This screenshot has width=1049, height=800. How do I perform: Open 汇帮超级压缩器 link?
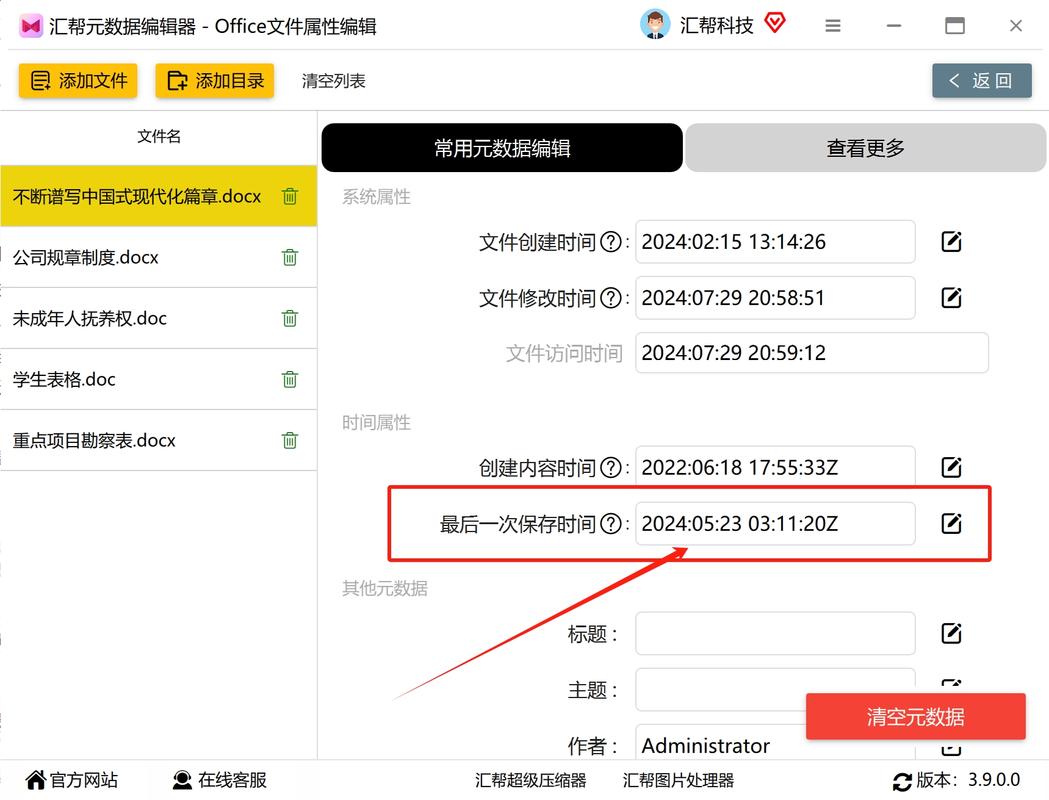pyautogui.click(x=531, y=781)
